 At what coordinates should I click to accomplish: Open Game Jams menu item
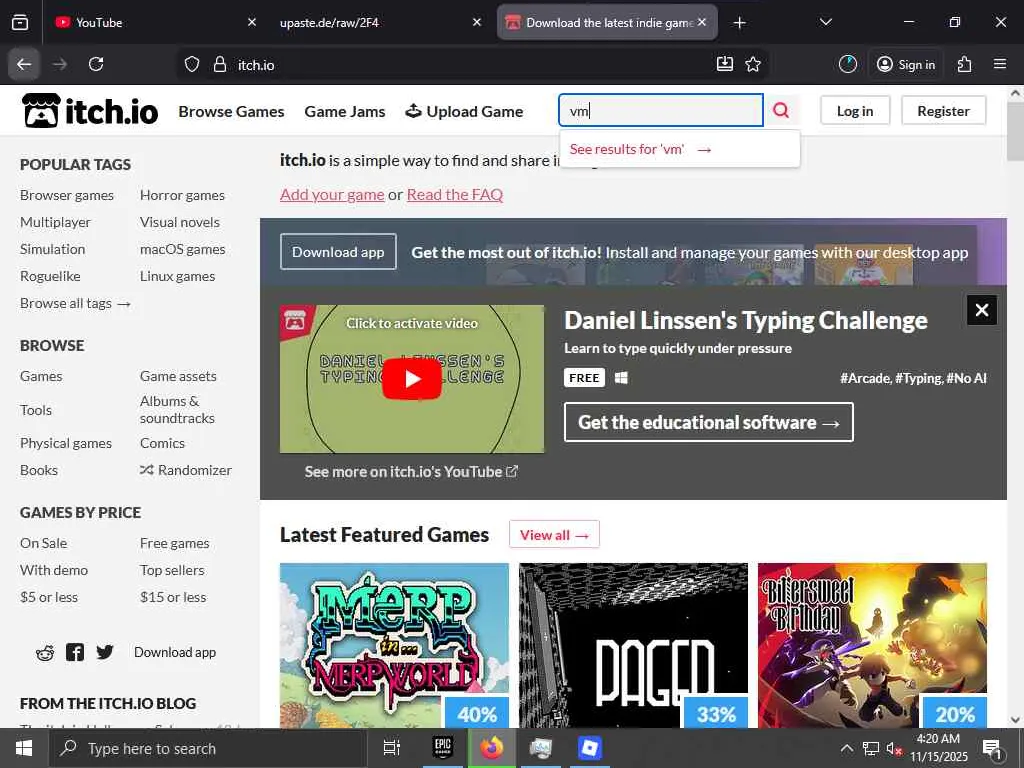pyautogui.click(x=345, y=112)
